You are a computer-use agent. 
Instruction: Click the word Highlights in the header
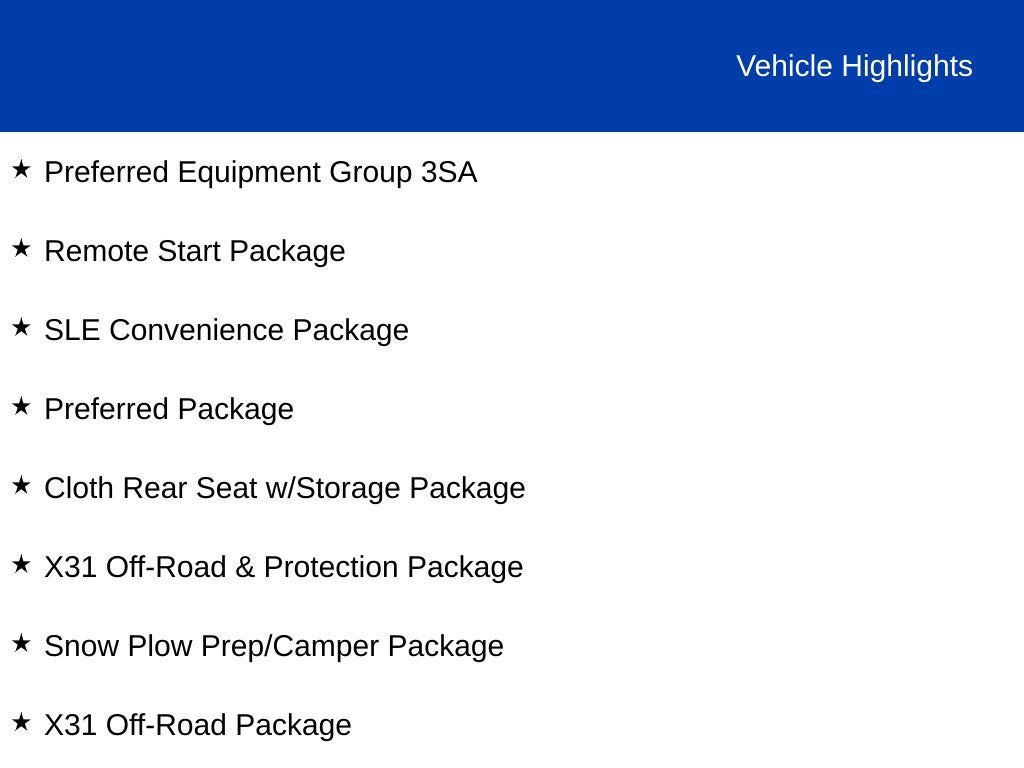tap(907, 66)
